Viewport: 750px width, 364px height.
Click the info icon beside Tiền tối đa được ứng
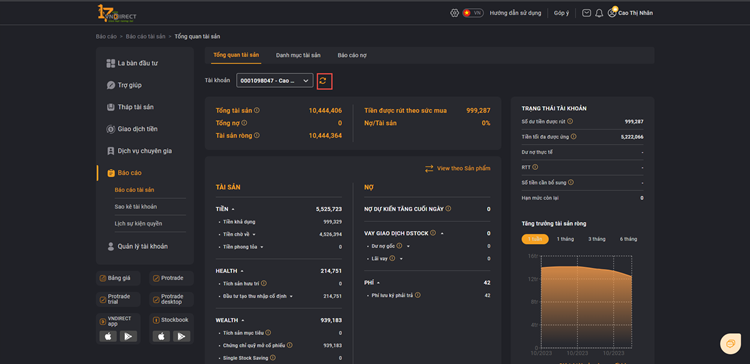574,137
